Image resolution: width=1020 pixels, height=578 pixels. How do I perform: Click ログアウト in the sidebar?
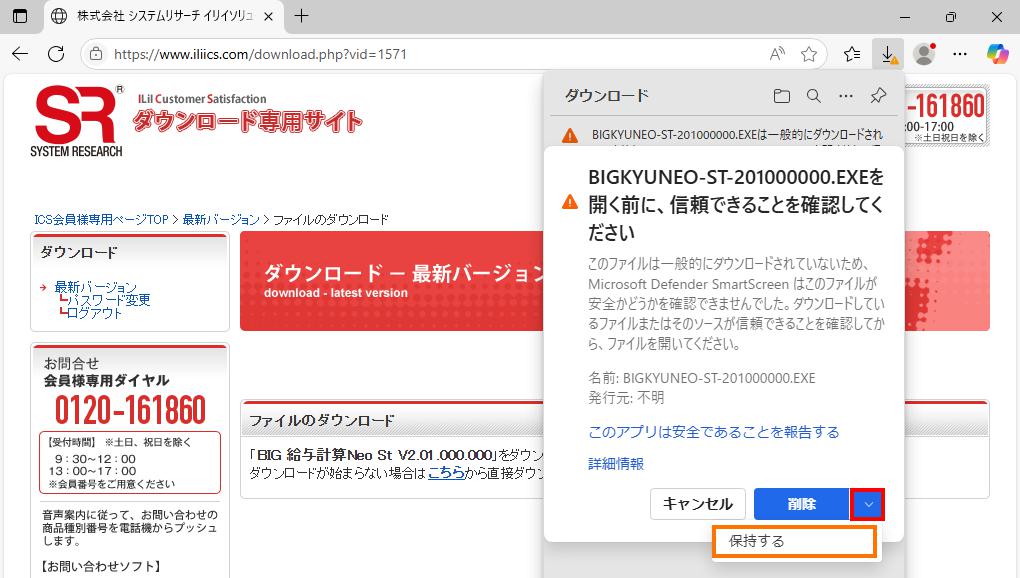(94, 313)
